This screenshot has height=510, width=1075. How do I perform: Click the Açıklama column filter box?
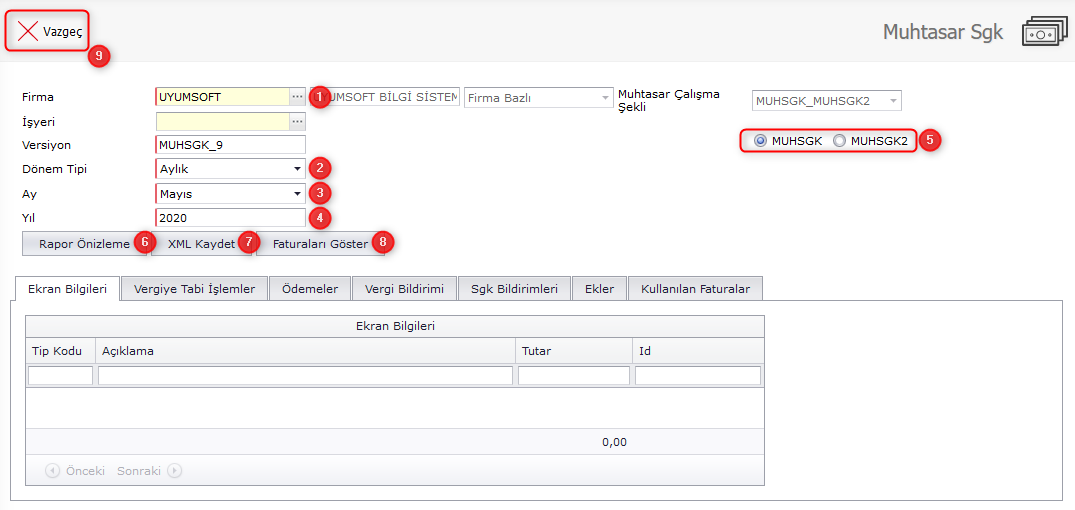(x=305, y=376)
